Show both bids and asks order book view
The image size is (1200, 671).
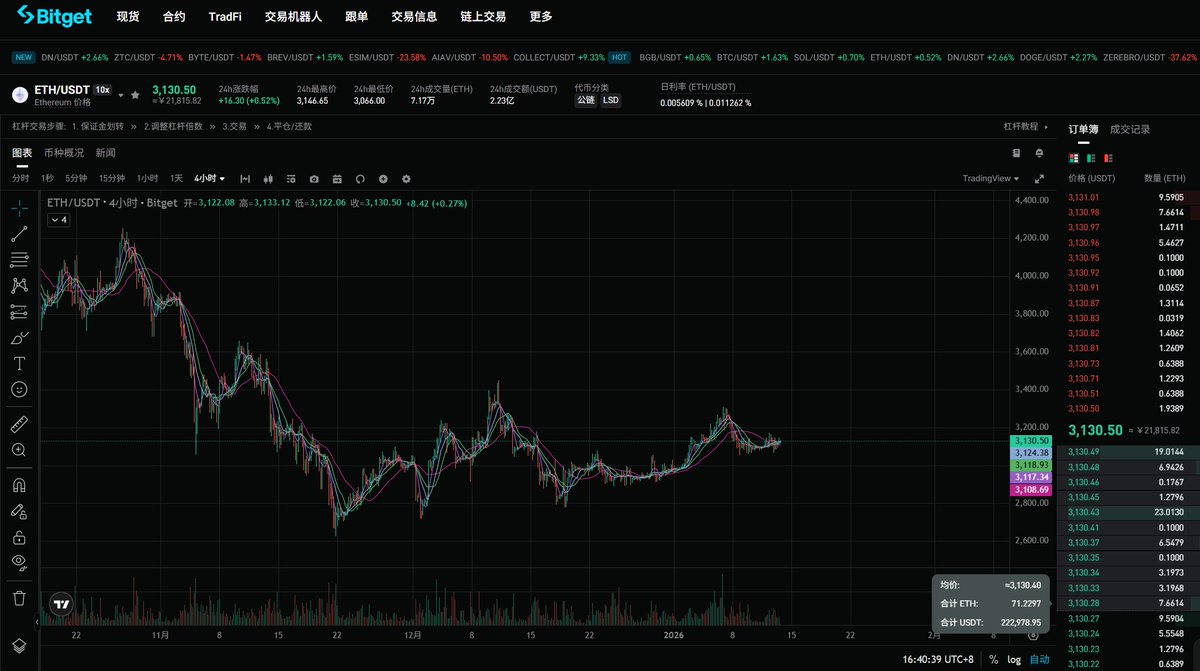point(1074,158)
